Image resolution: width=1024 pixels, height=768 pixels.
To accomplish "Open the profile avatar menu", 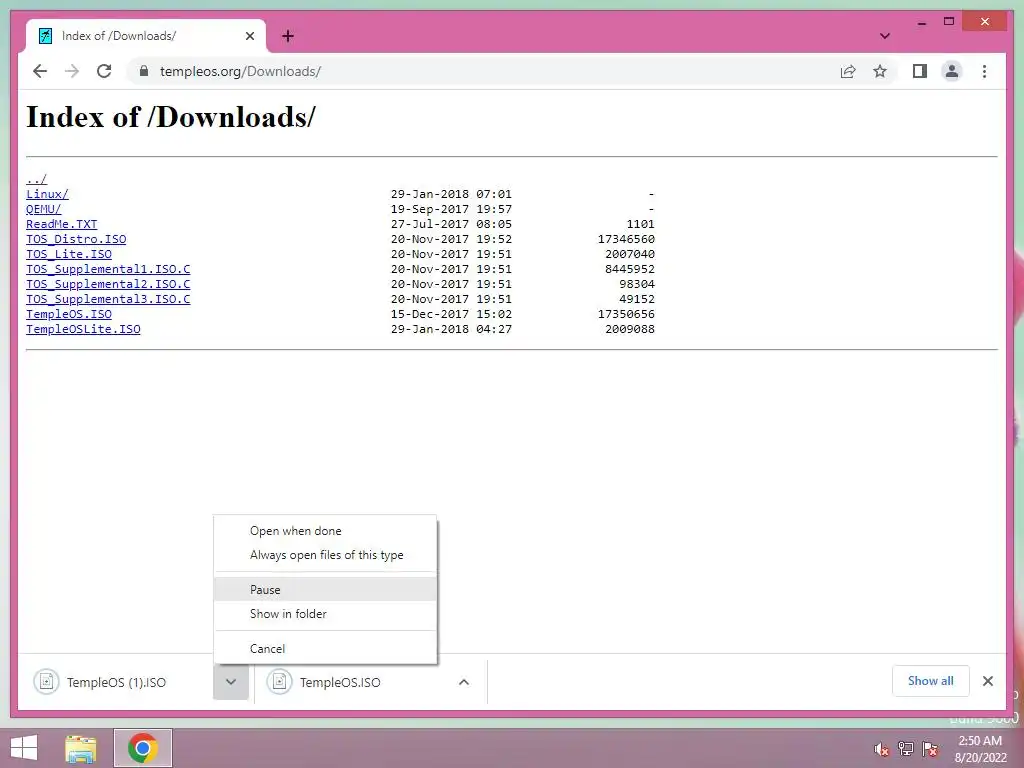I will tap(952, 71).
